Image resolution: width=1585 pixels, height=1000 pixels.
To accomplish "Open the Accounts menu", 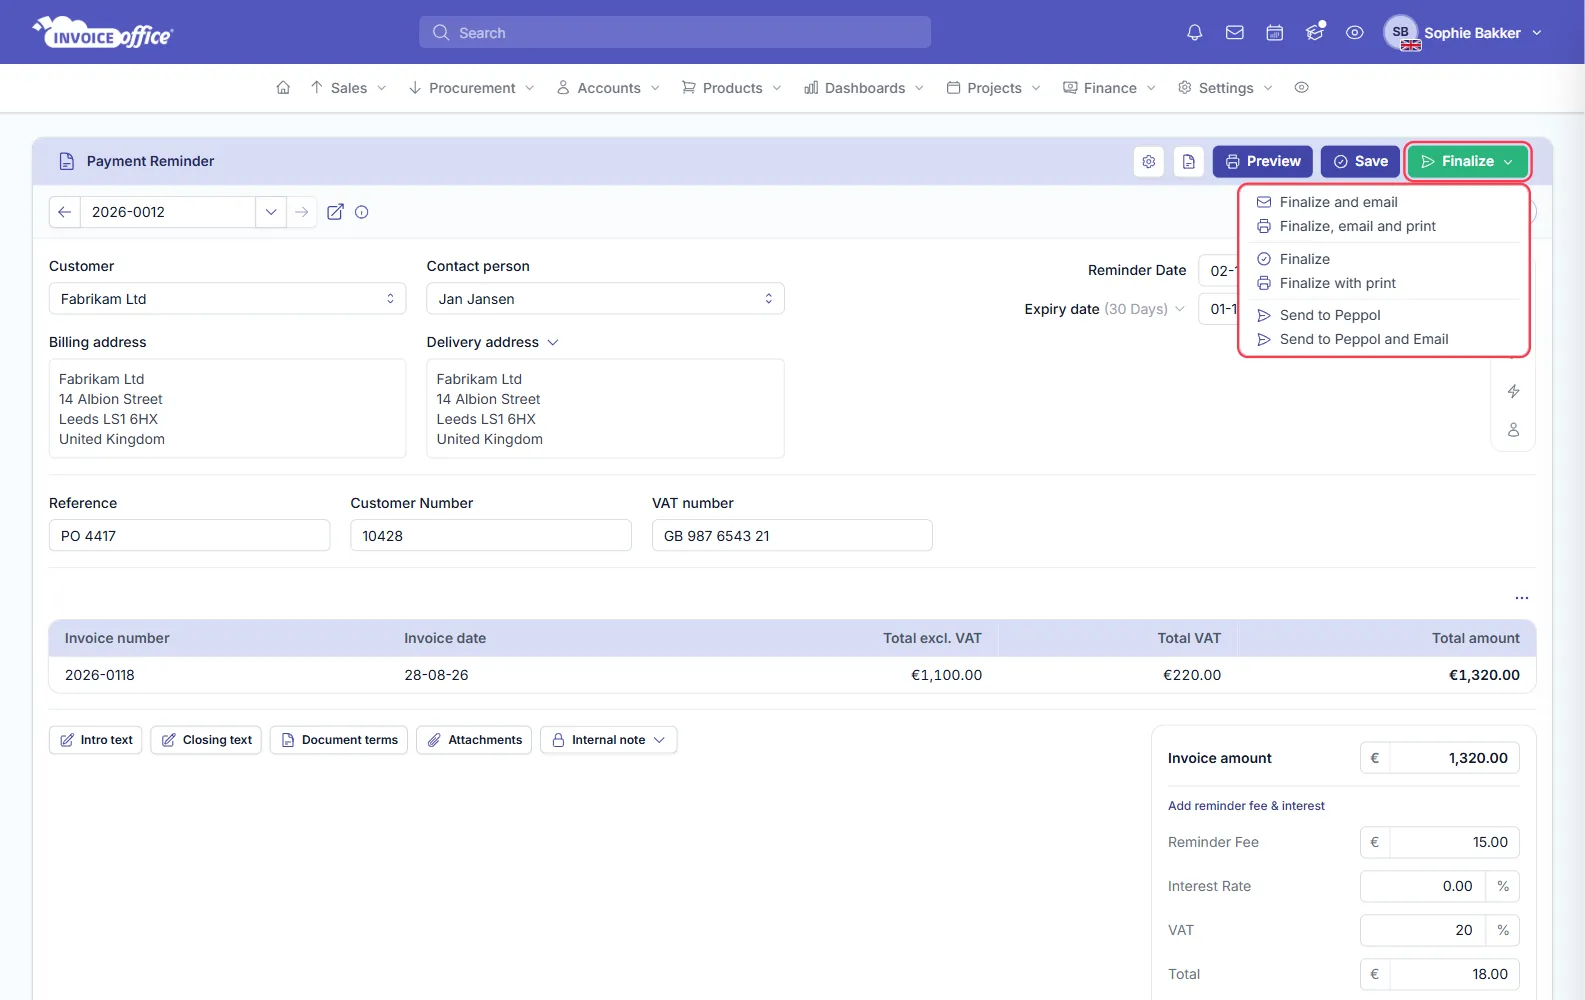I will [608, 88].
